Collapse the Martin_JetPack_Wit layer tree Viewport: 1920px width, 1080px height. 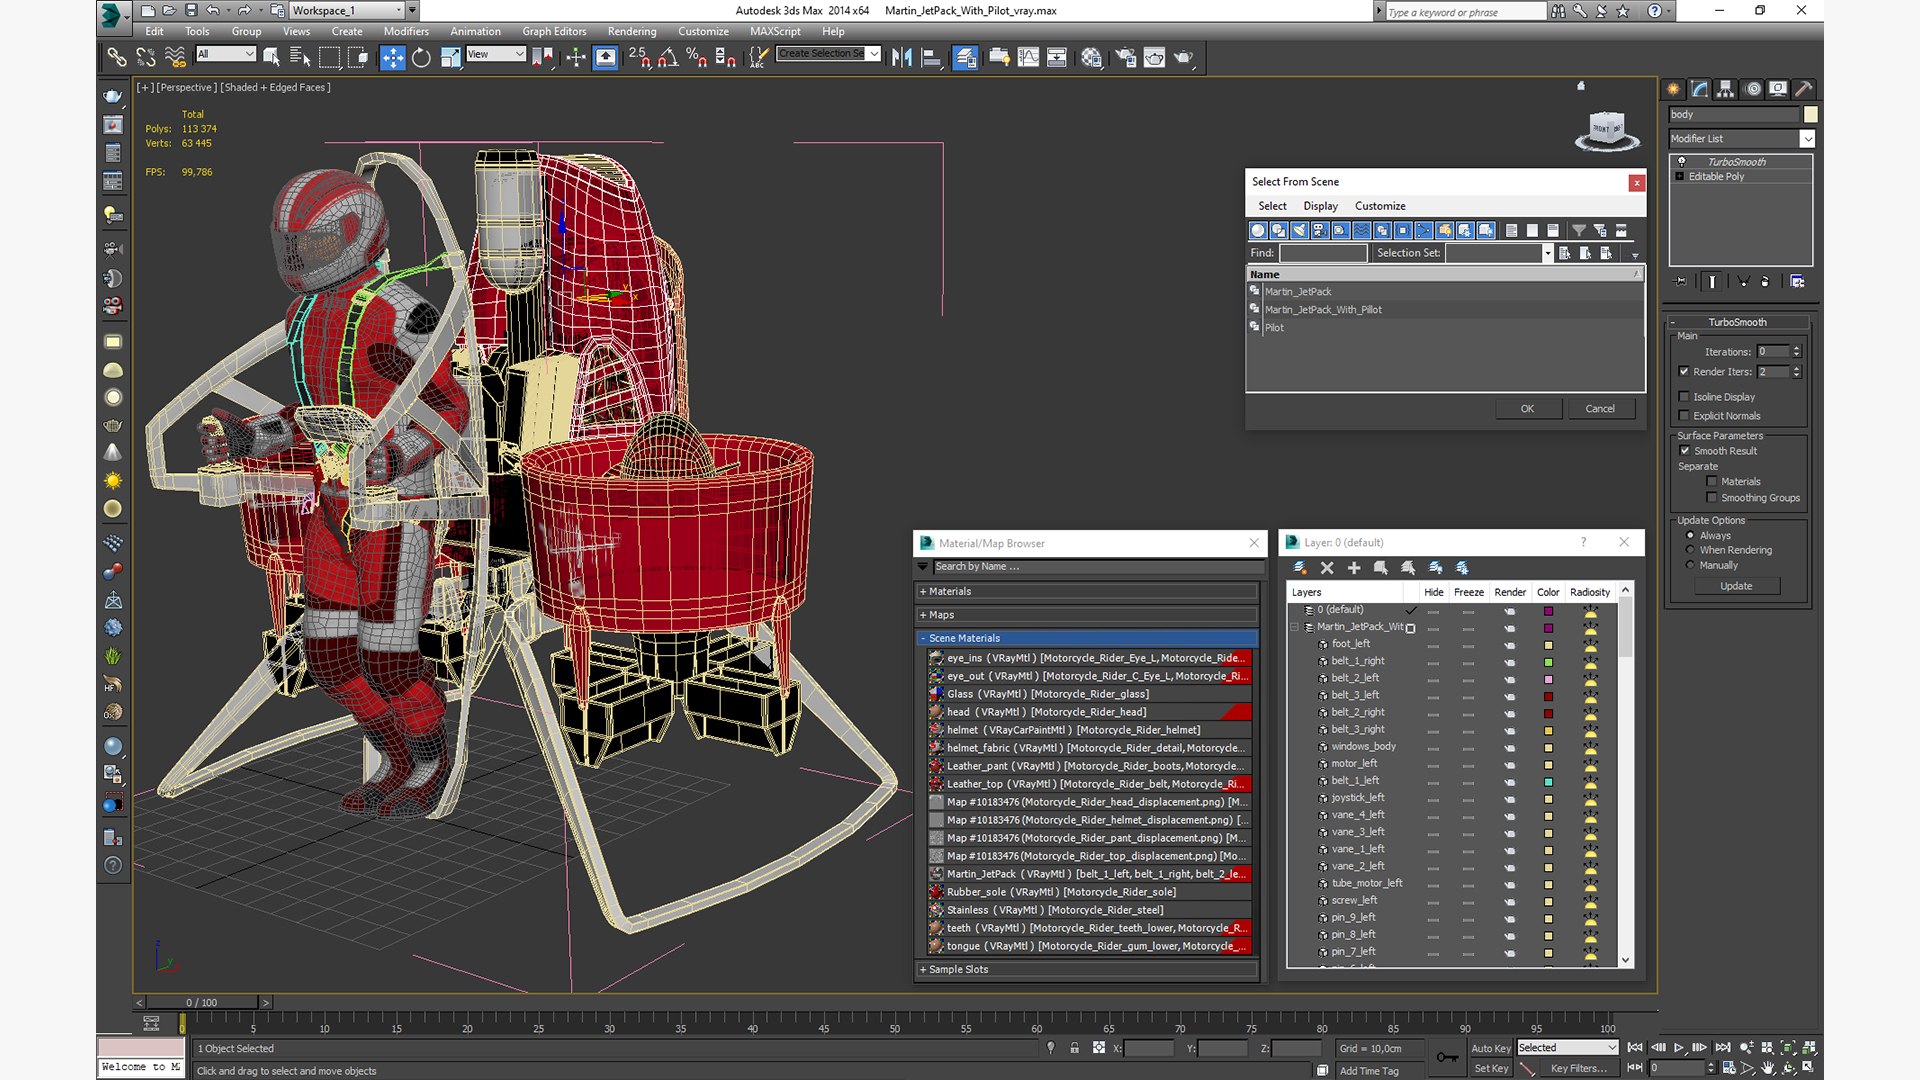(1295, 627)
